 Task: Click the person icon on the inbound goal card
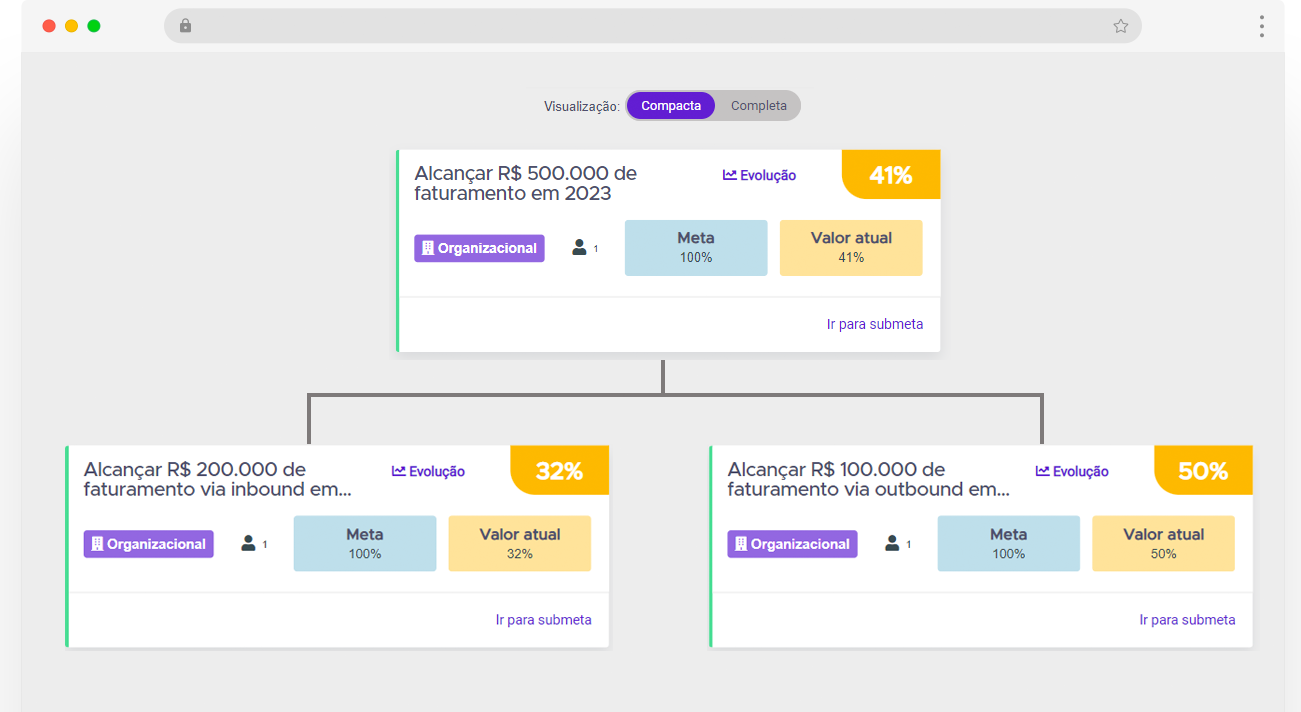pyautogui.click(x=248, y=543)
